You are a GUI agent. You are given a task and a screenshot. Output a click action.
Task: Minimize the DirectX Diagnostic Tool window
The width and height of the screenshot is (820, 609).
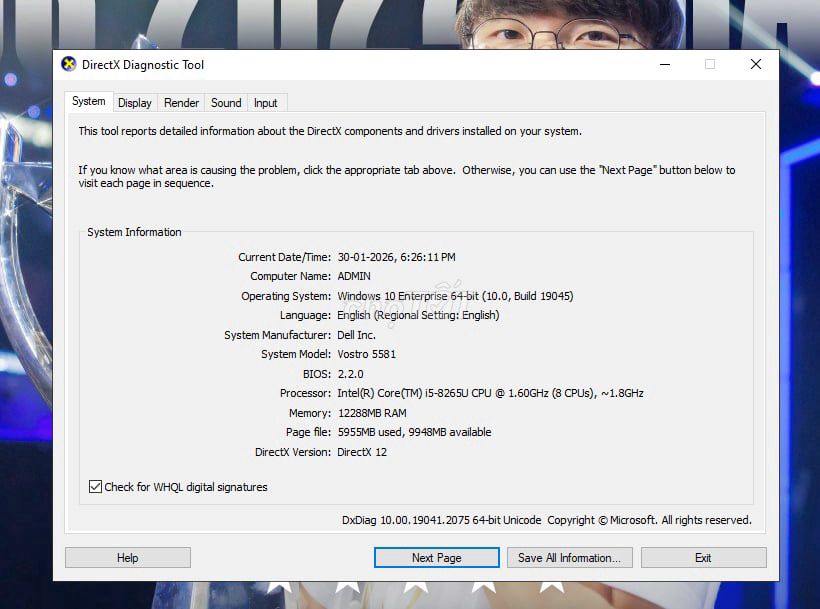pos(665,64)
